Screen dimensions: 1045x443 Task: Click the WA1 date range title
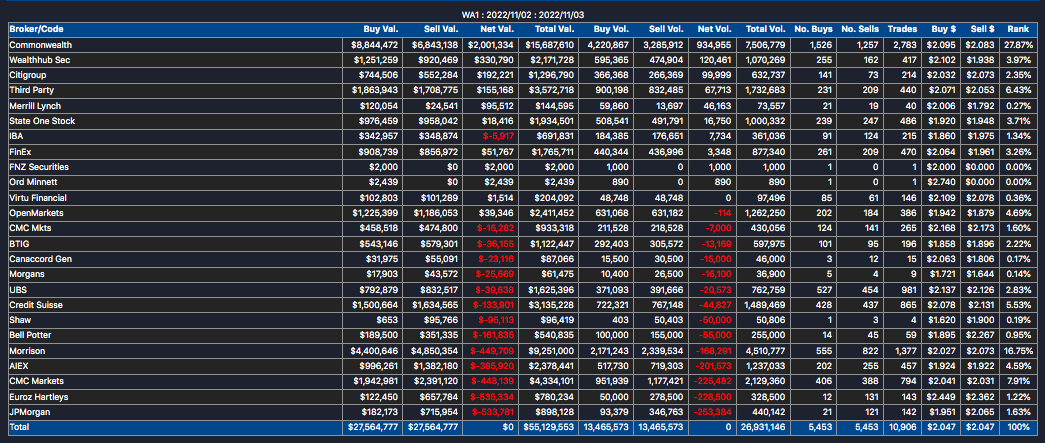pyautogui.click(x=523, y=14)
